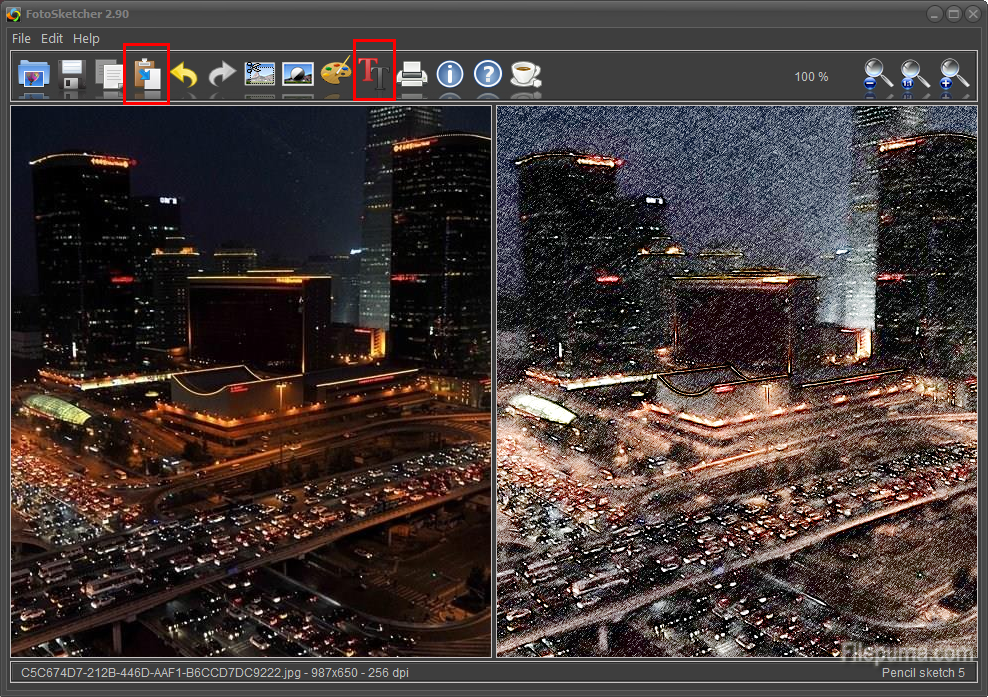Reset zoom with the 1:1 magnifier

(915, 76)
